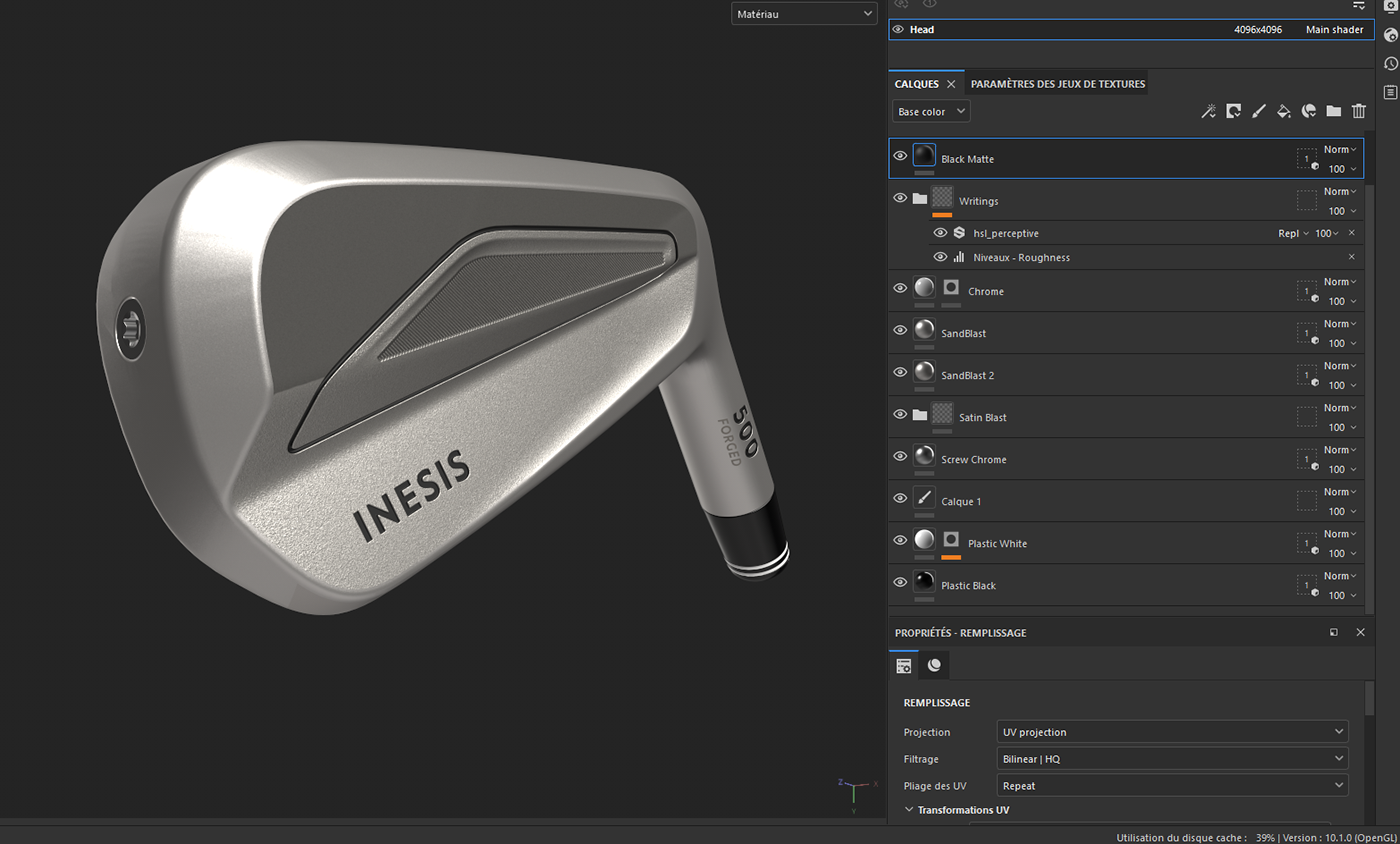Open the Base color channel dropdown

click(x=930, y=111)
